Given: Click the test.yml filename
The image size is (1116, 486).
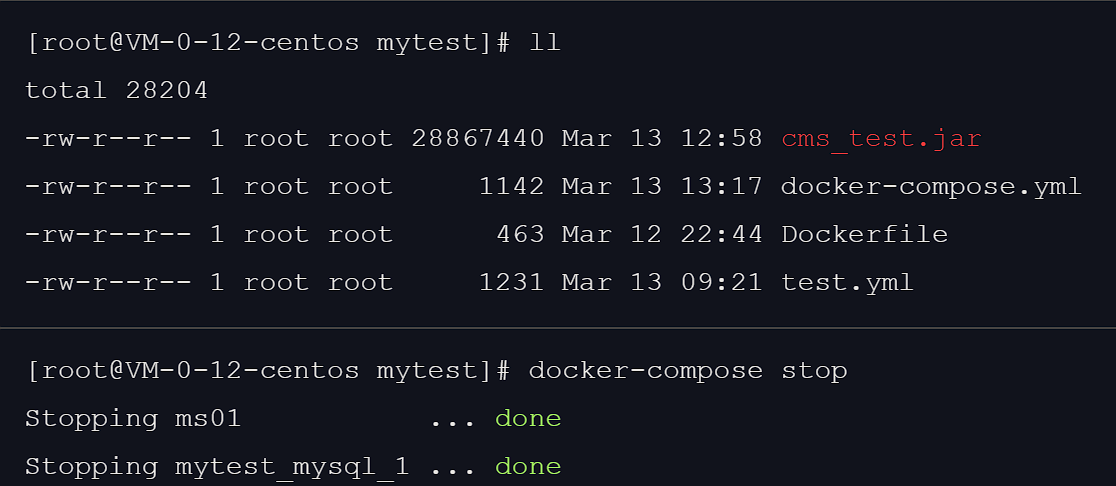Looking at the screenshot, I should 847,282.
